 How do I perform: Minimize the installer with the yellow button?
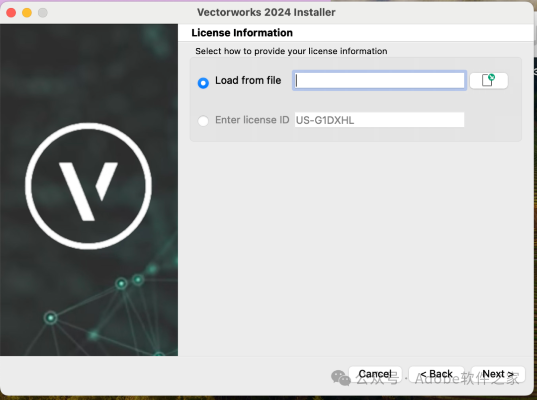click(27, 13)
